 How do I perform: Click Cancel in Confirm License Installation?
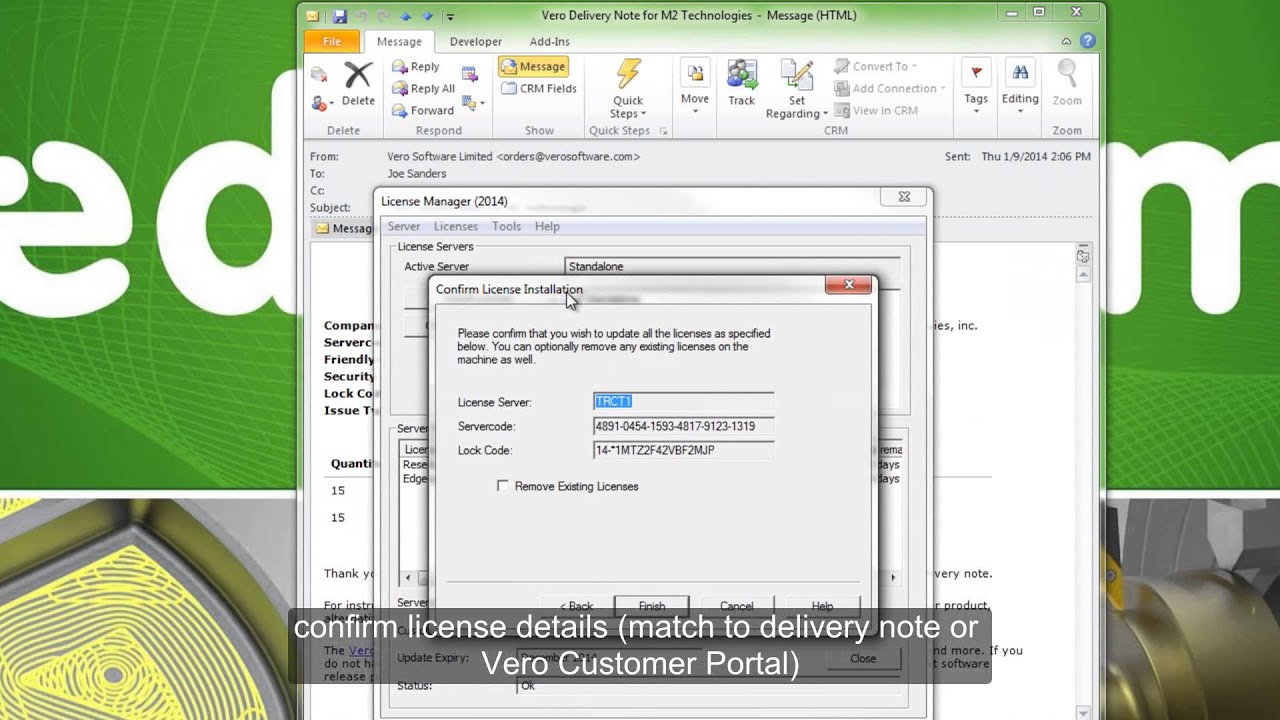point(737,606)
